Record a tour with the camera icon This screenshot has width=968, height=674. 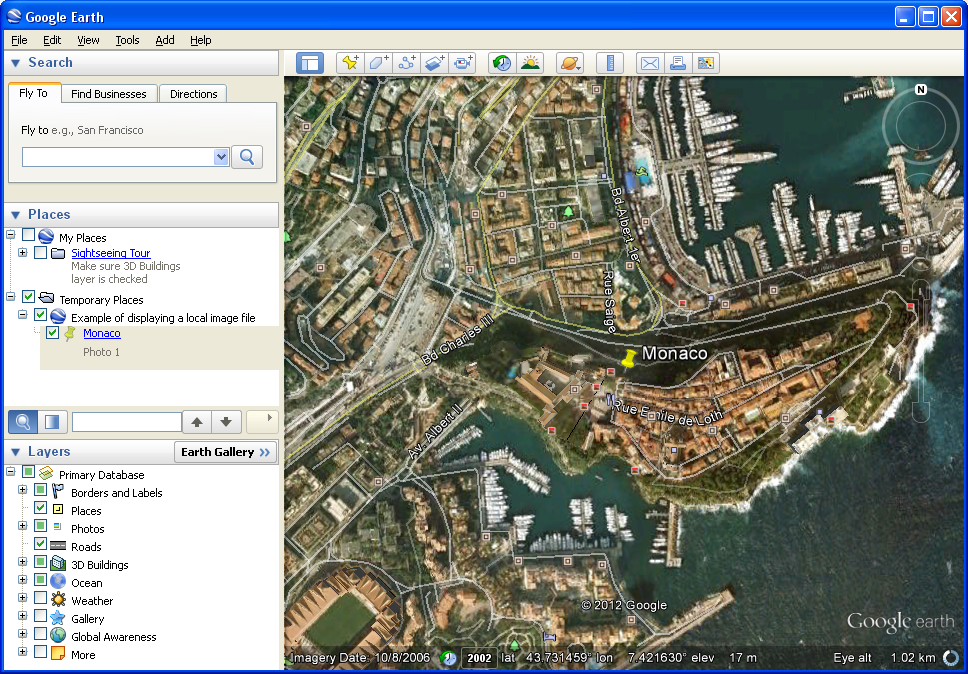462,63
